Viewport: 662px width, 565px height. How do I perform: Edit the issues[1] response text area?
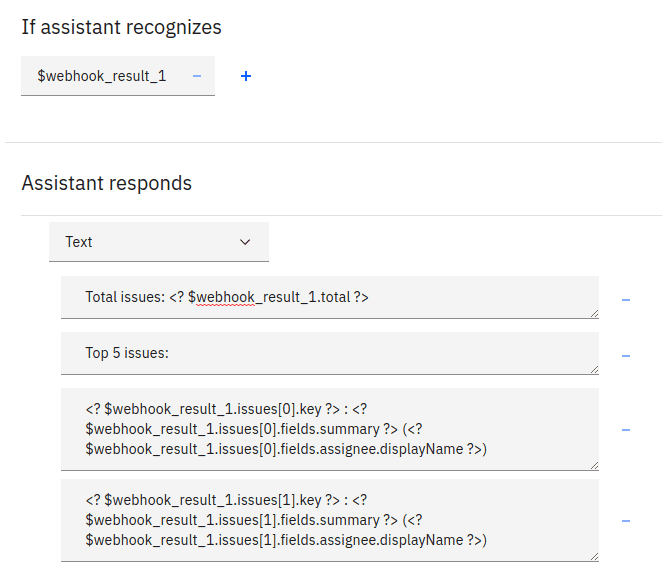coord(330,520)
